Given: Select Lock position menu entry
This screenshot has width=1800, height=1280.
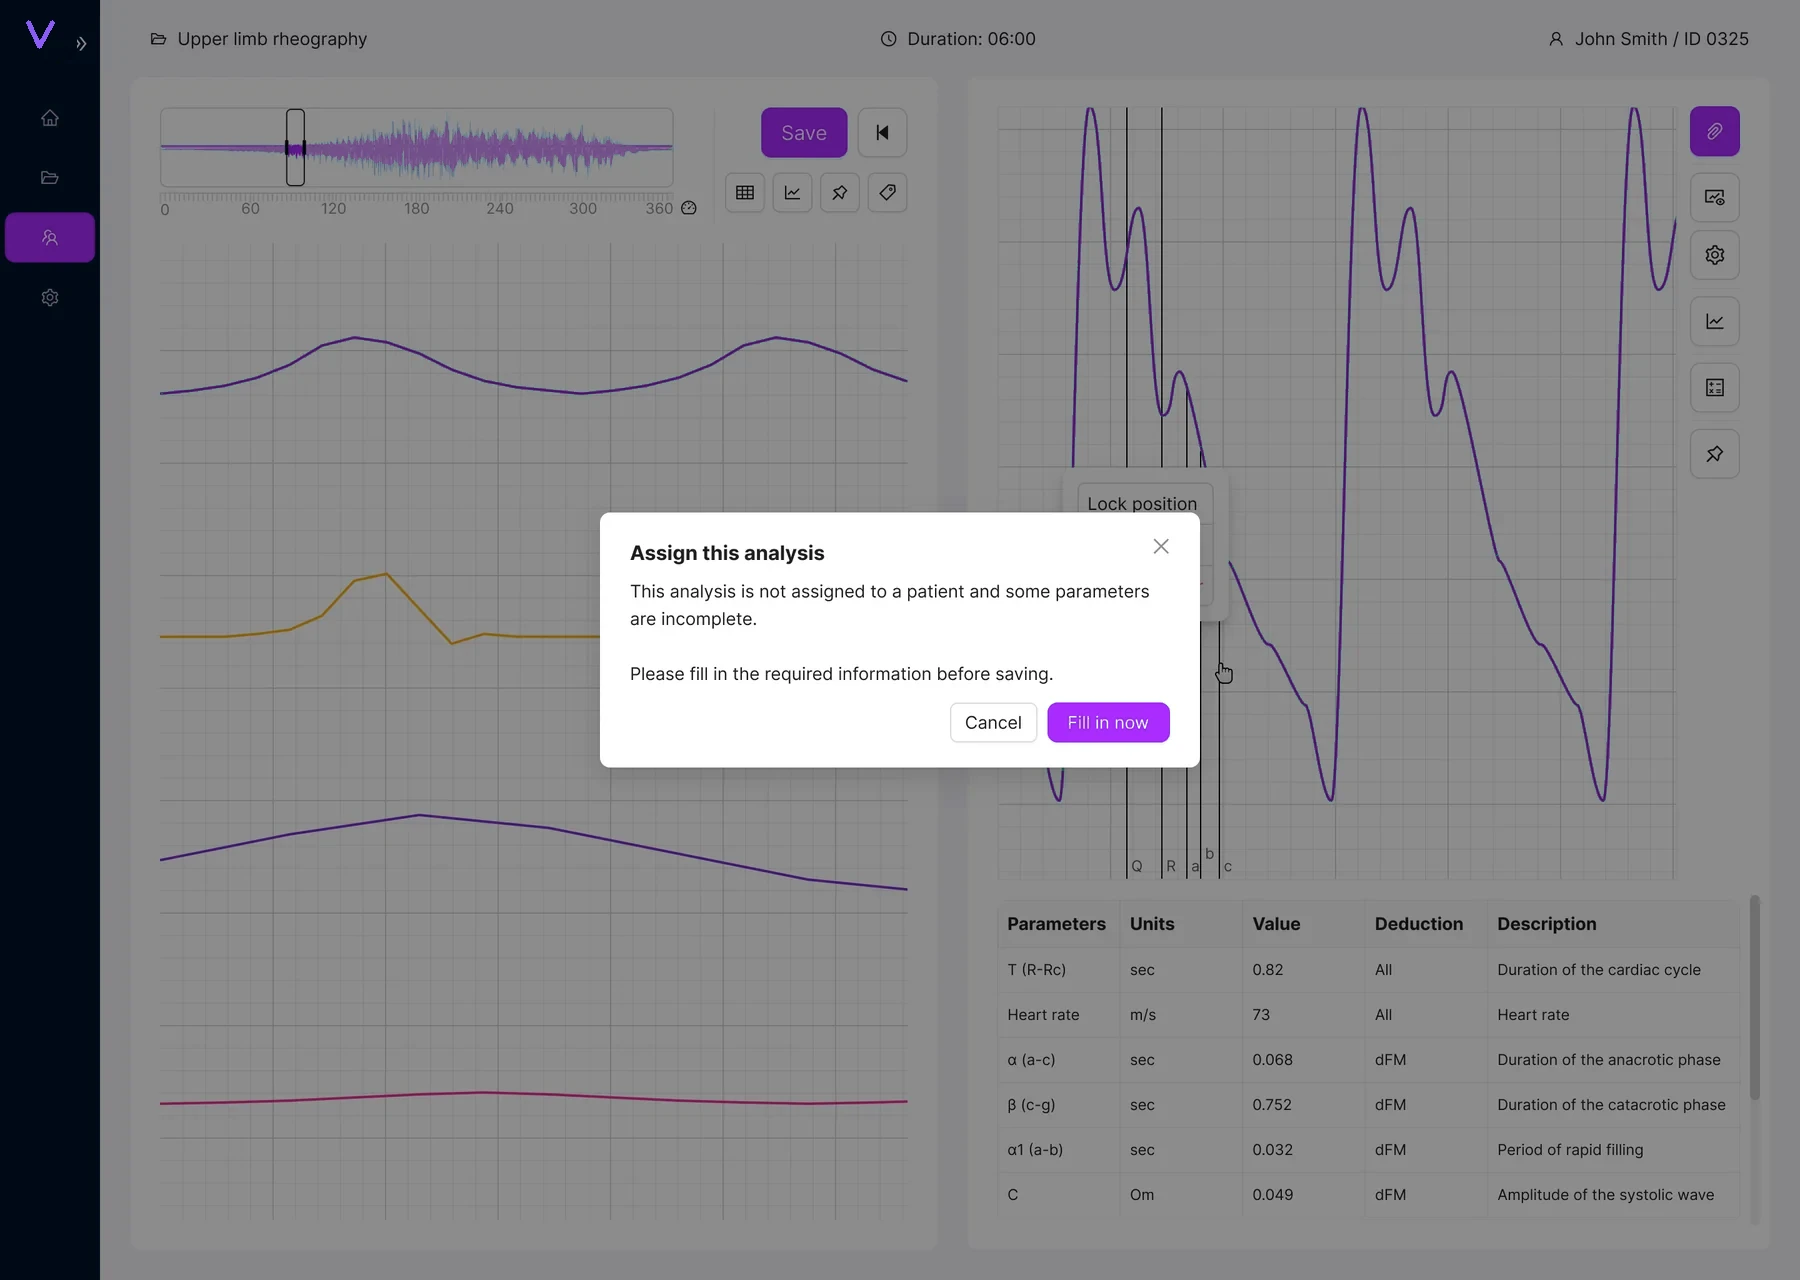Looking at the screenshot, I should (1144, 502).
